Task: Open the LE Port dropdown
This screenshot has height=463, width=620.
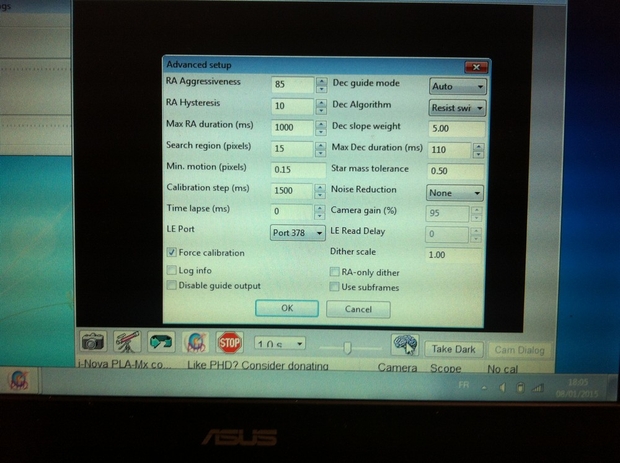Action: tap(298, 233)
